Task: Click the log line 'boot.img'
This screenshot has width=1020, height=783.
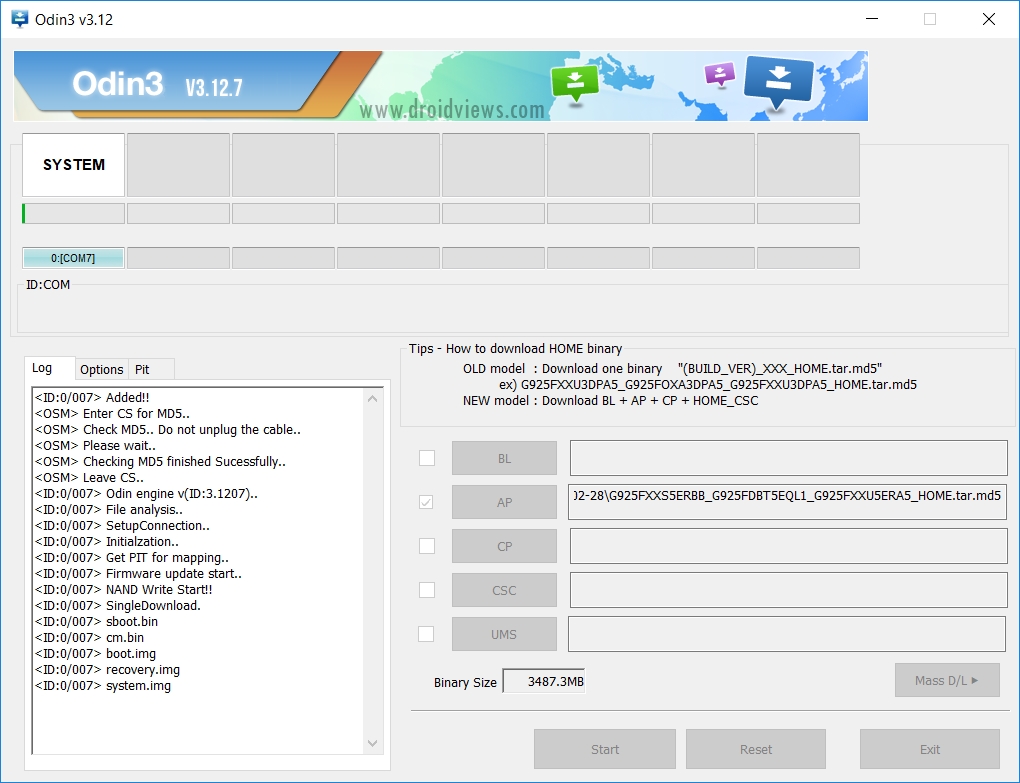Action: coord(95,654)
